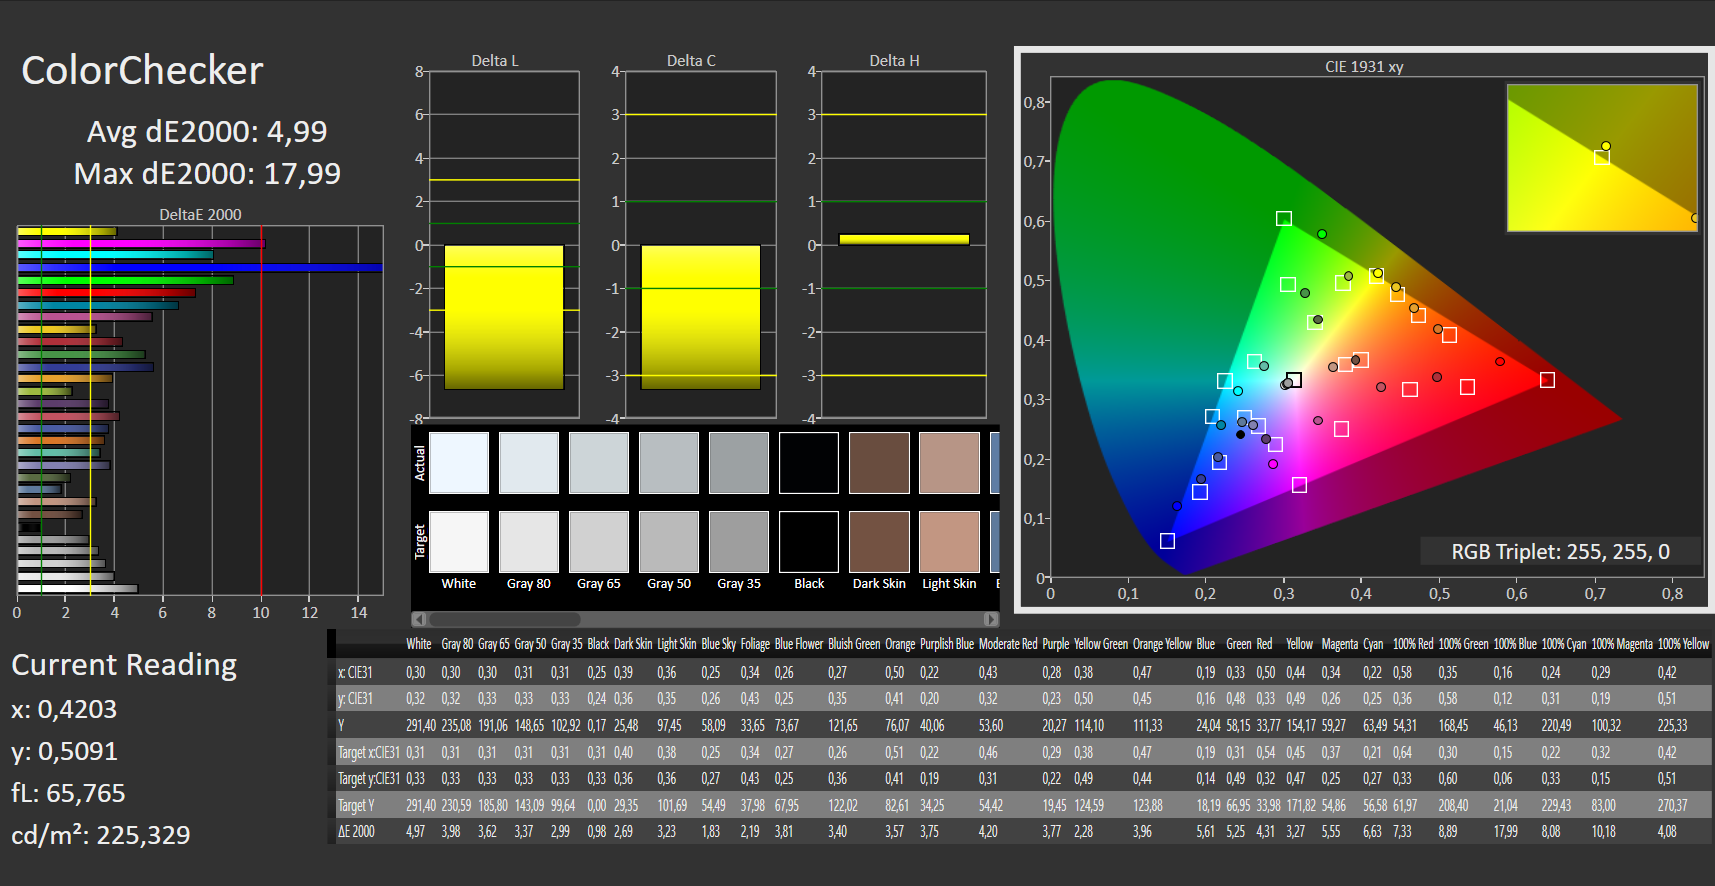Click the 4,97 ΔE value under White column

click(415, 831)
